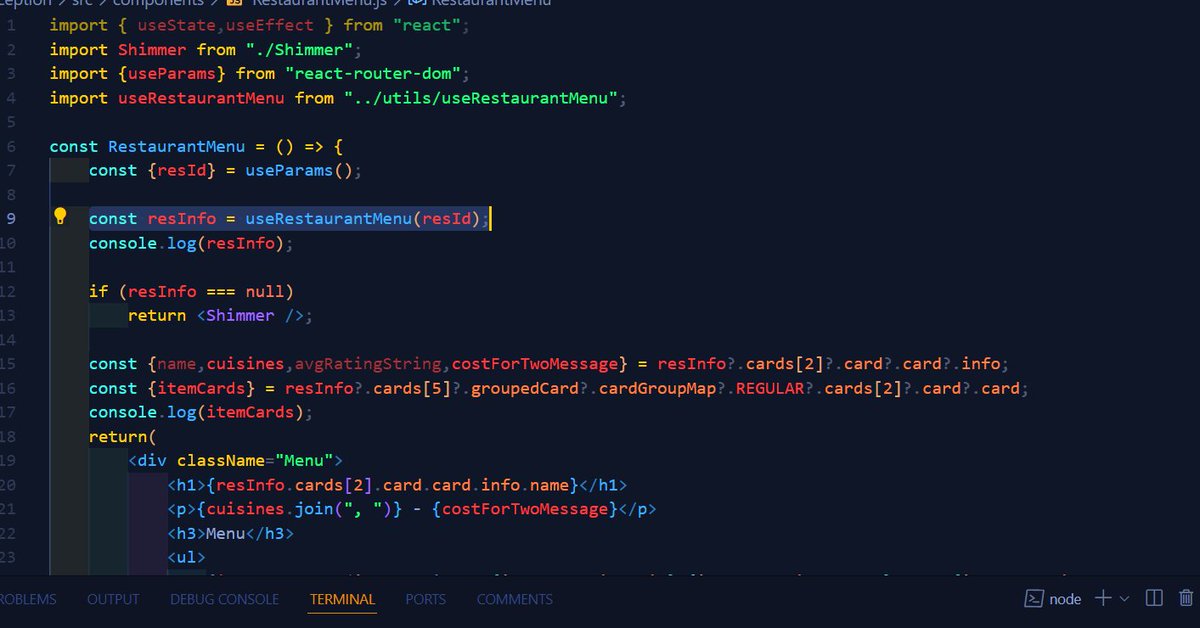Click useRestaurantMenu(resId) call on line 9
The width and height of the screenshot is (1200, 628).
point(363,219)
